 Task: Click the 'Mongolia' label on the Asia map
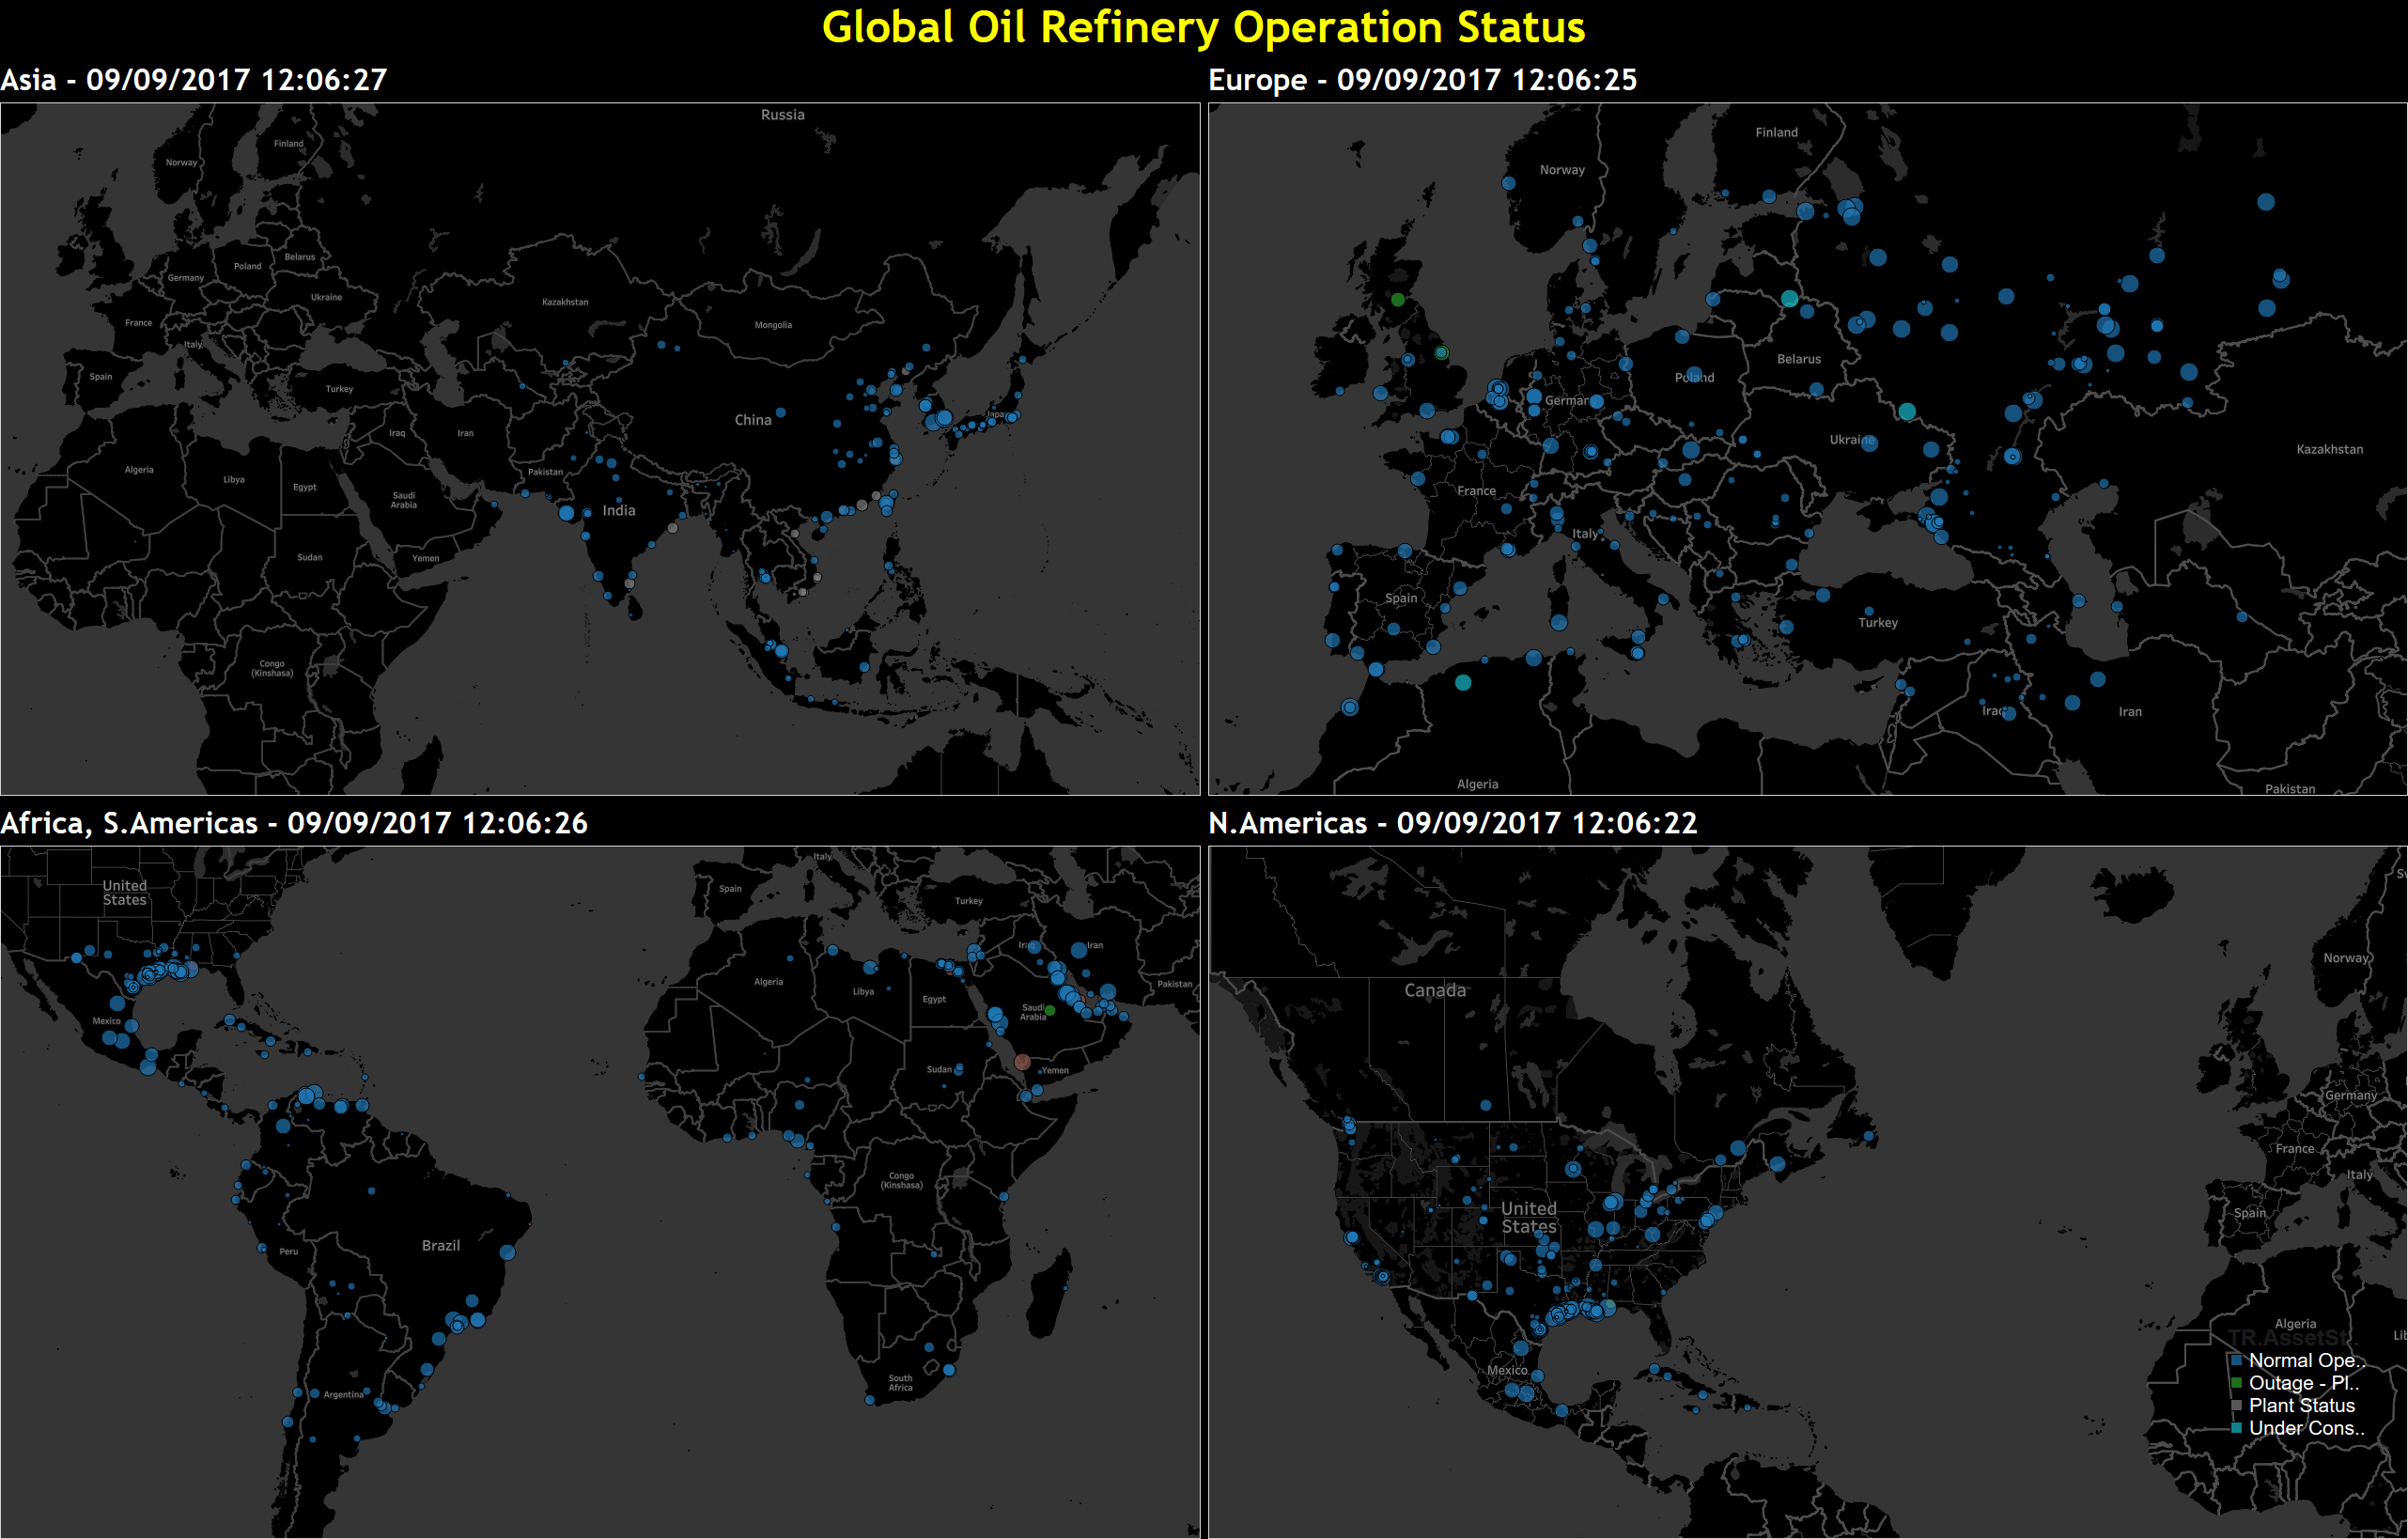[773, 325]
